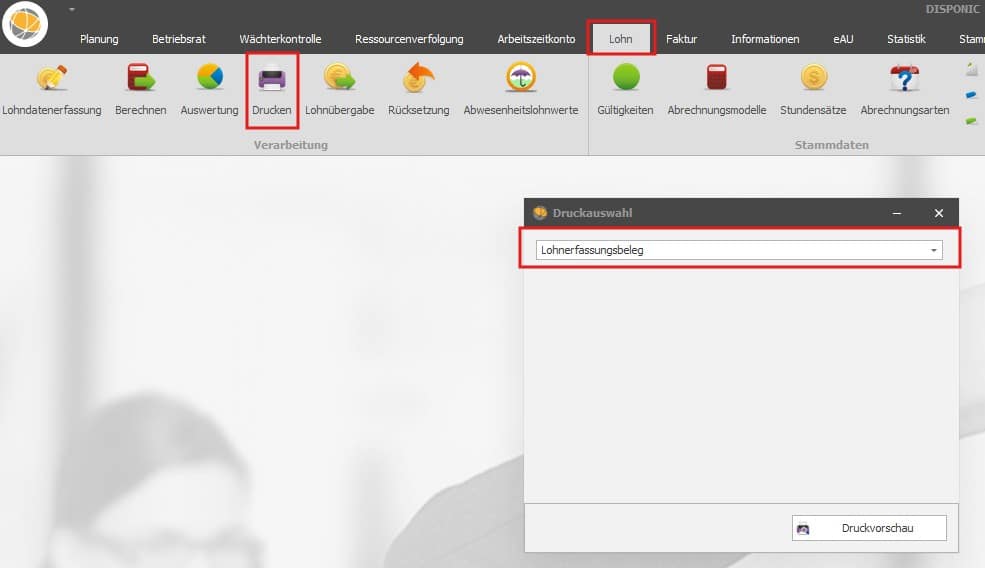
Task: Click the Druckvorschau button
Action: coord(868,528)
